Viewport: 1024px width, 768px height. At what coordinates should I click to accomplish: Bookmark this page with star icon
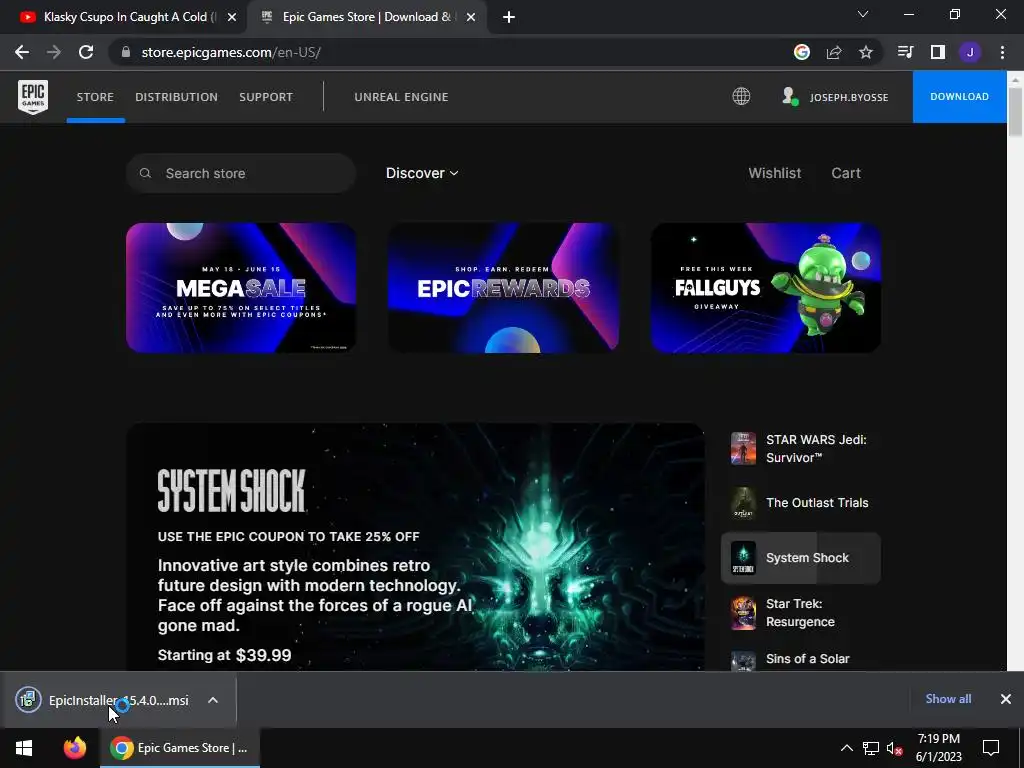[866, 52]
